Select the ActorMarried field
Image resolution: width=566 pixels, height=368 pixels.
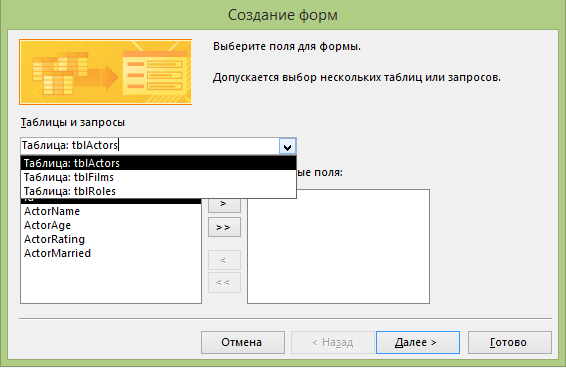pyautogui.click(x=111, y=253)
